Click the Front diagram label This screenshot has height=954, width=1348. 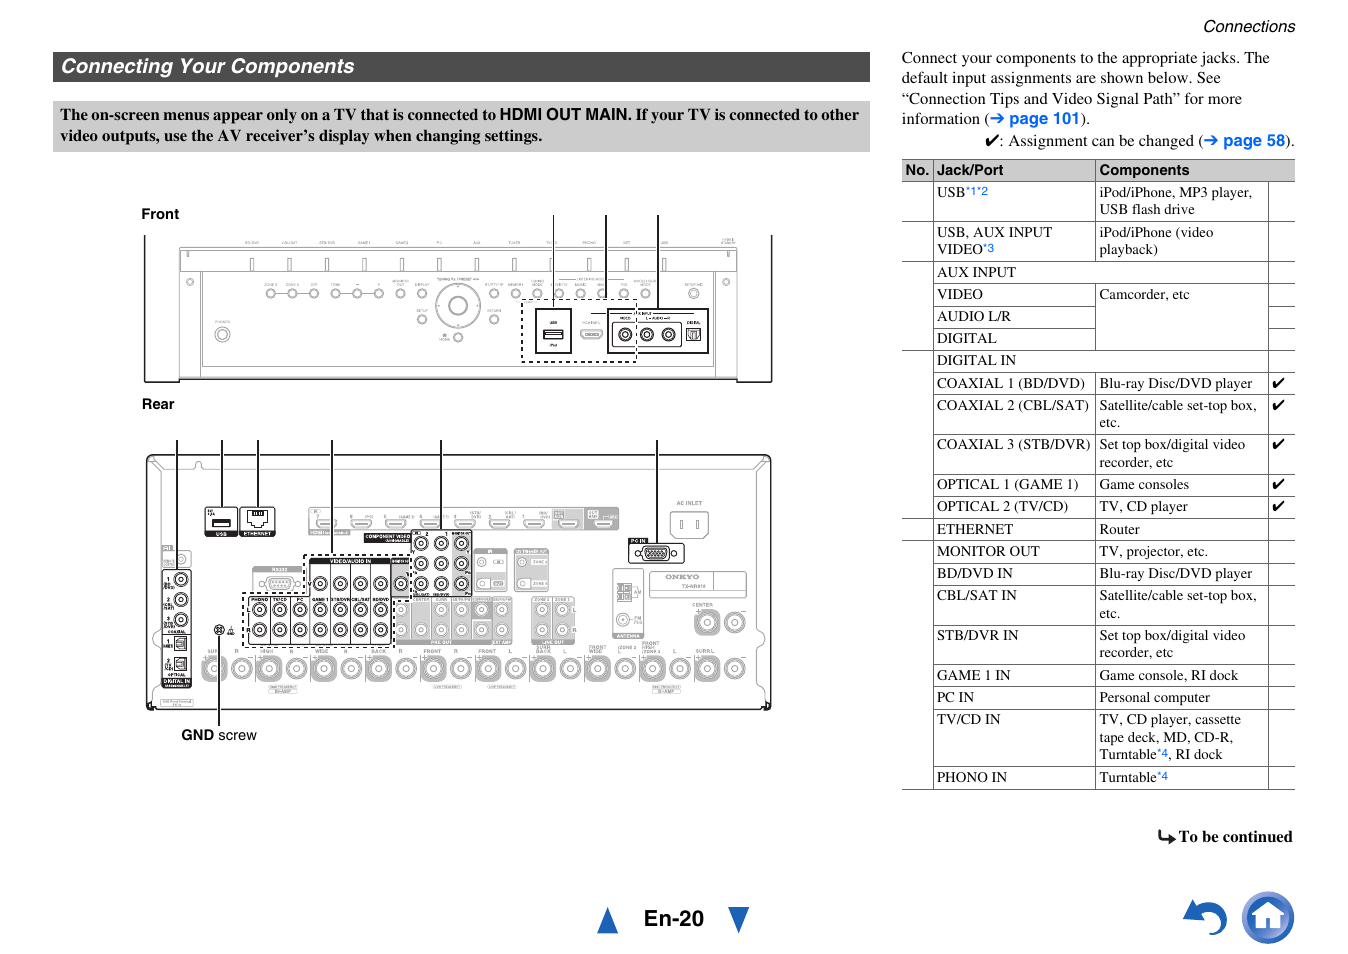pos(160,214)
